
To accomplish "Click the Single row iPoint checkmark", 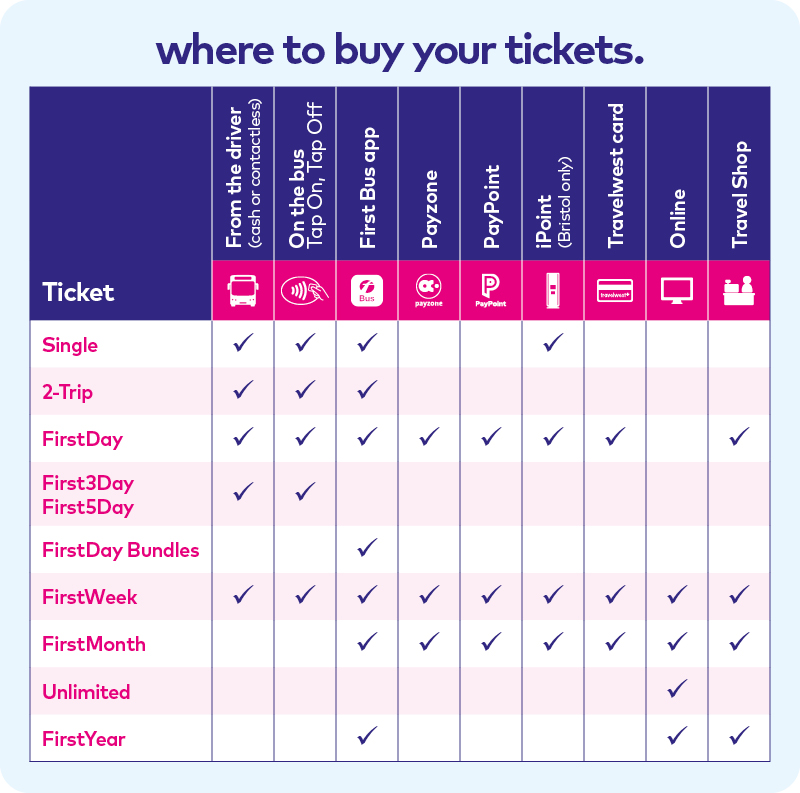I will [553, 344].
